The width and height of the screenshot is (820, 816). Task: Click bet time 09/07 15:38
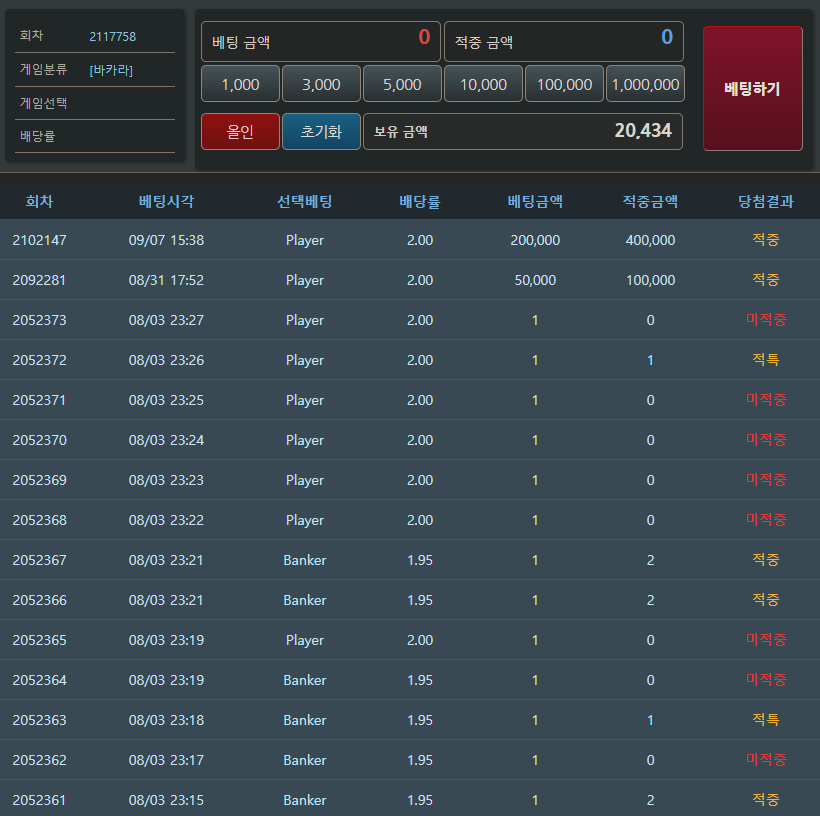[x=166, y=240]
